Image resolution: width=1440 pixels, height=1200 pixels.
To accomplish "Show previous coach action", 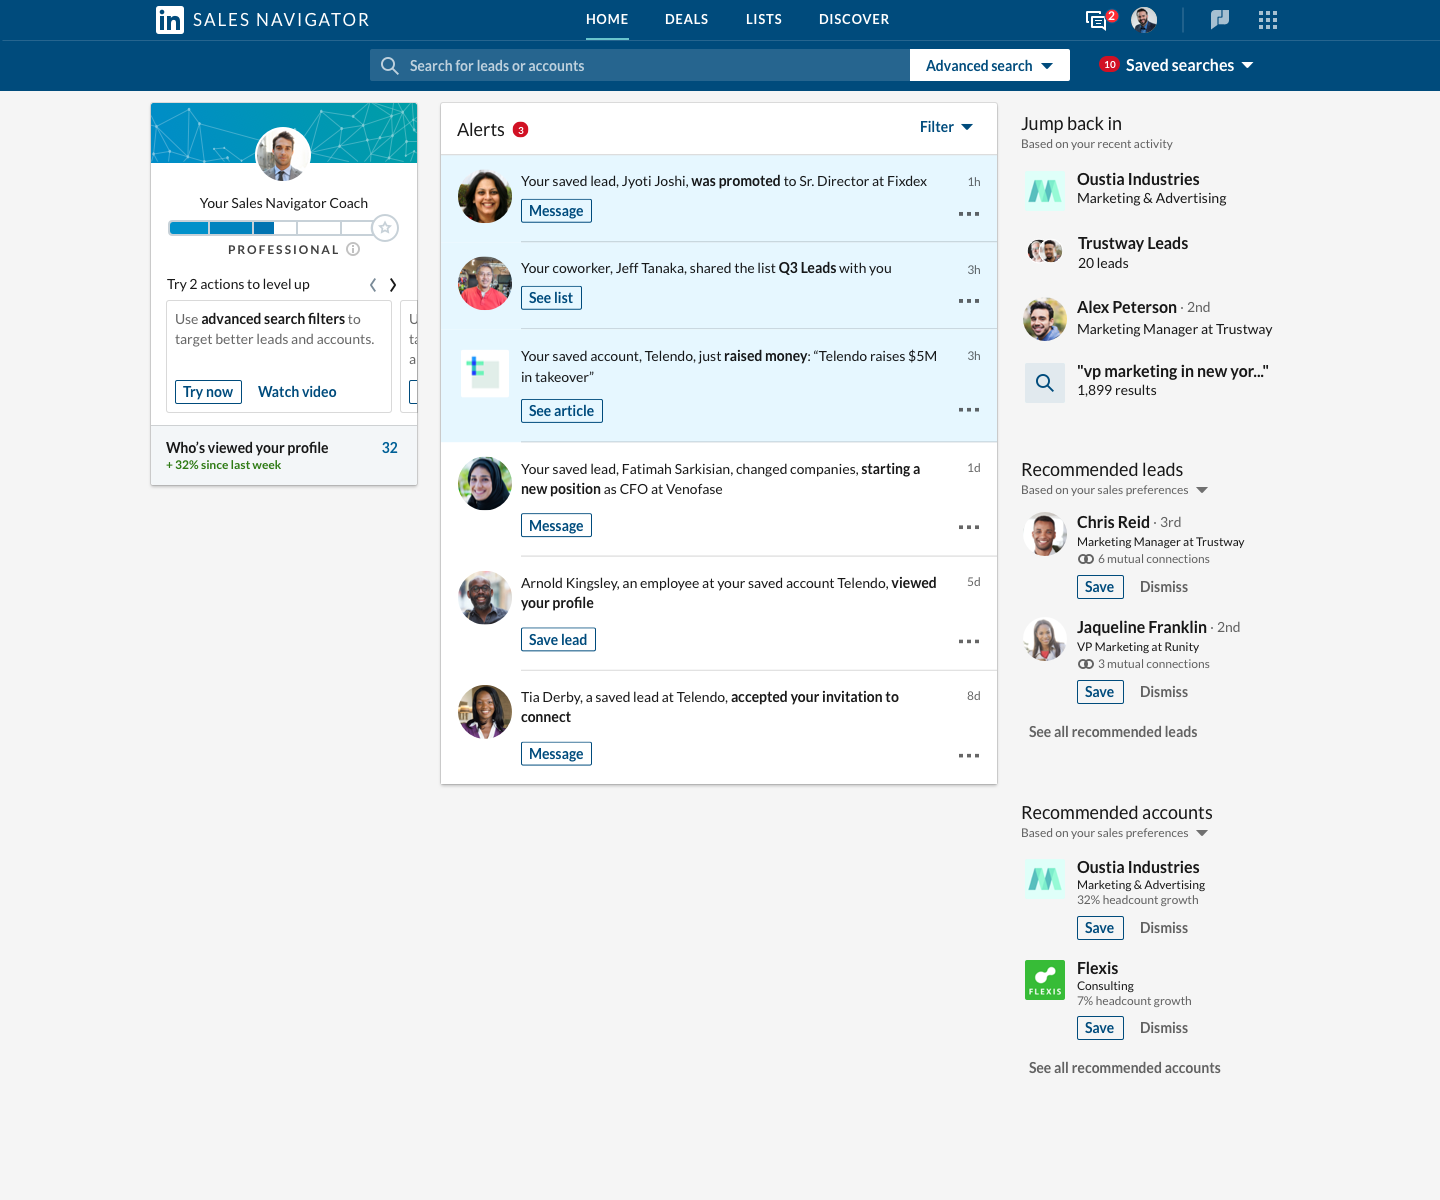I will click(x=373, y=285).
